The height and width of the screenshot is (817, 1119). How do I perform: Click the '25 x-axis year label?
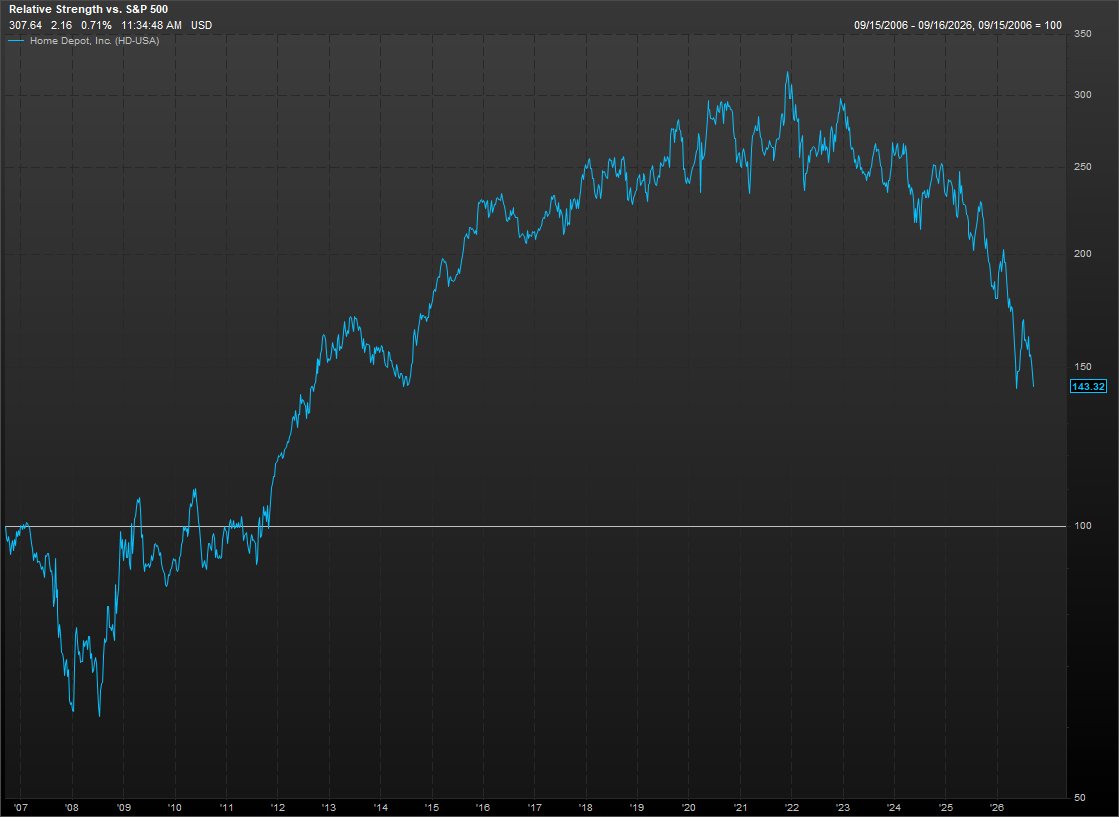click(x=946, y=808)
